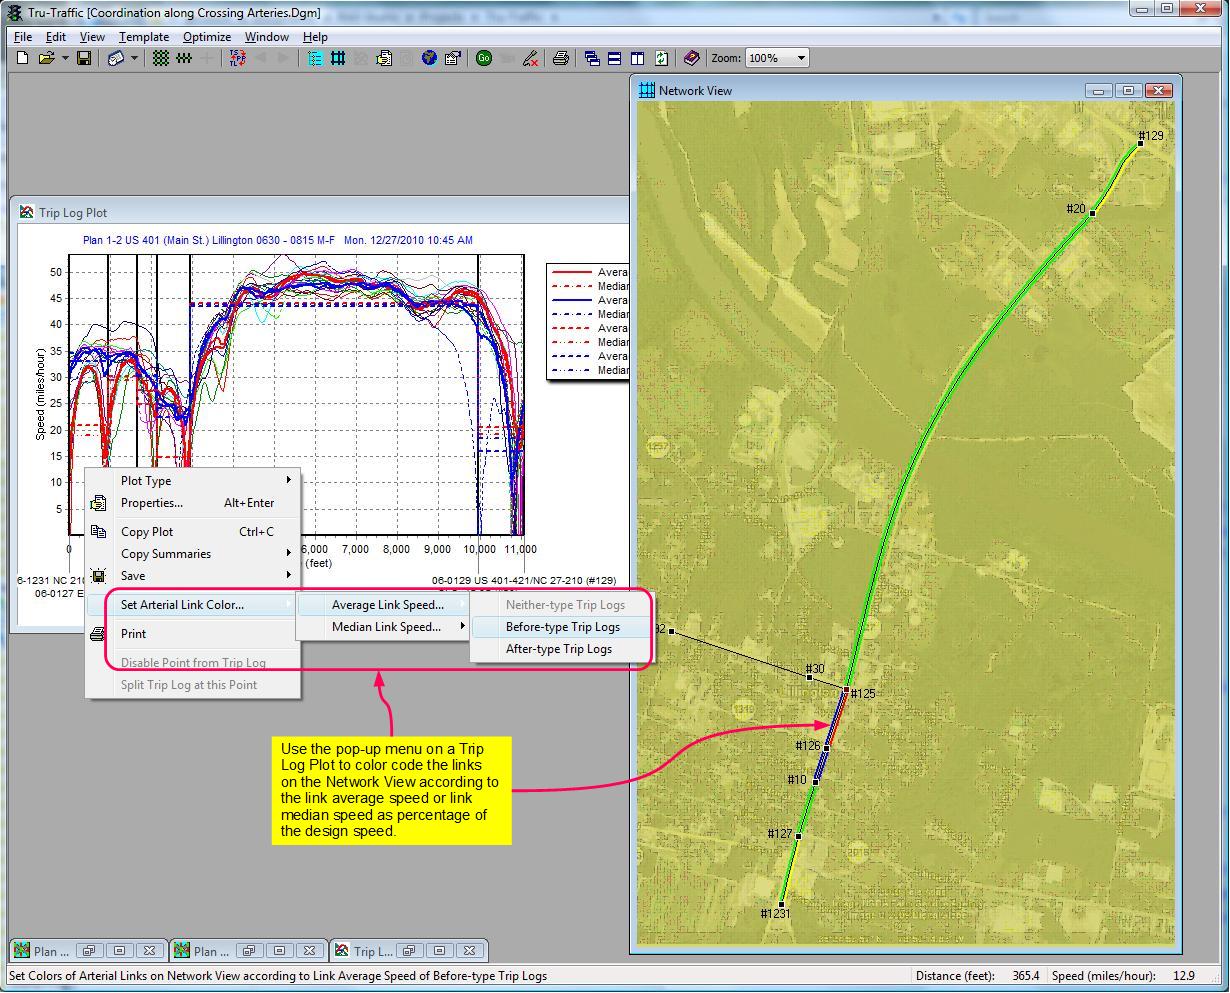
Task: Open the Zoom percentage dropdown
Action: pyautogui.click(x=801, y=58)
